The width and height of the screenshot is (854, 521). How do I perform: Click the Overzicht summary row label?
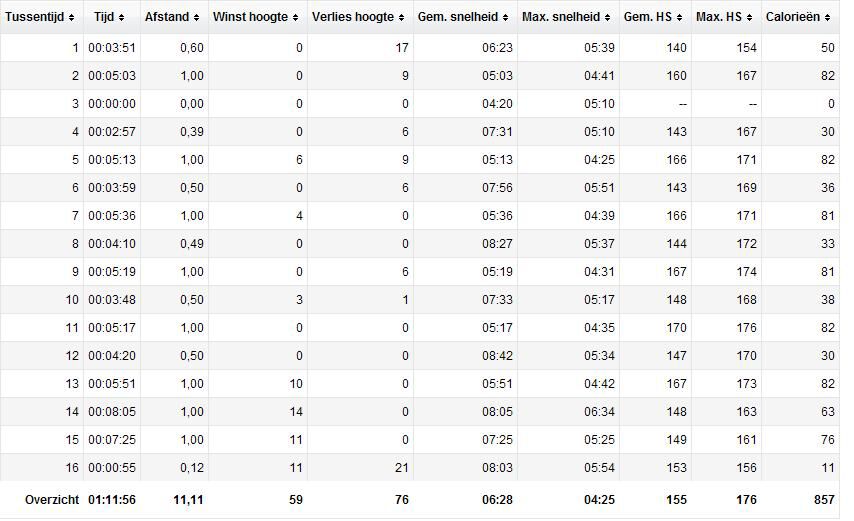point(52,500)
